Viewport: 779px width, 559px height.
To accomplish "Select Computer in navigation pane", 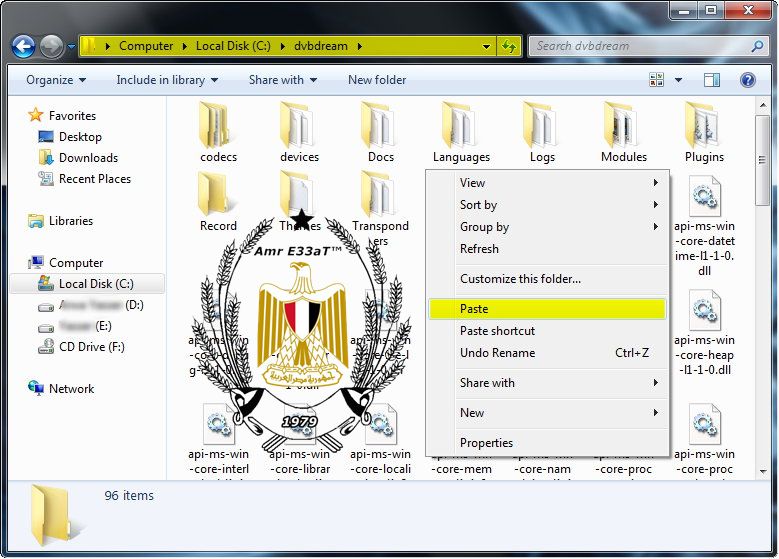I will (66, 262).
